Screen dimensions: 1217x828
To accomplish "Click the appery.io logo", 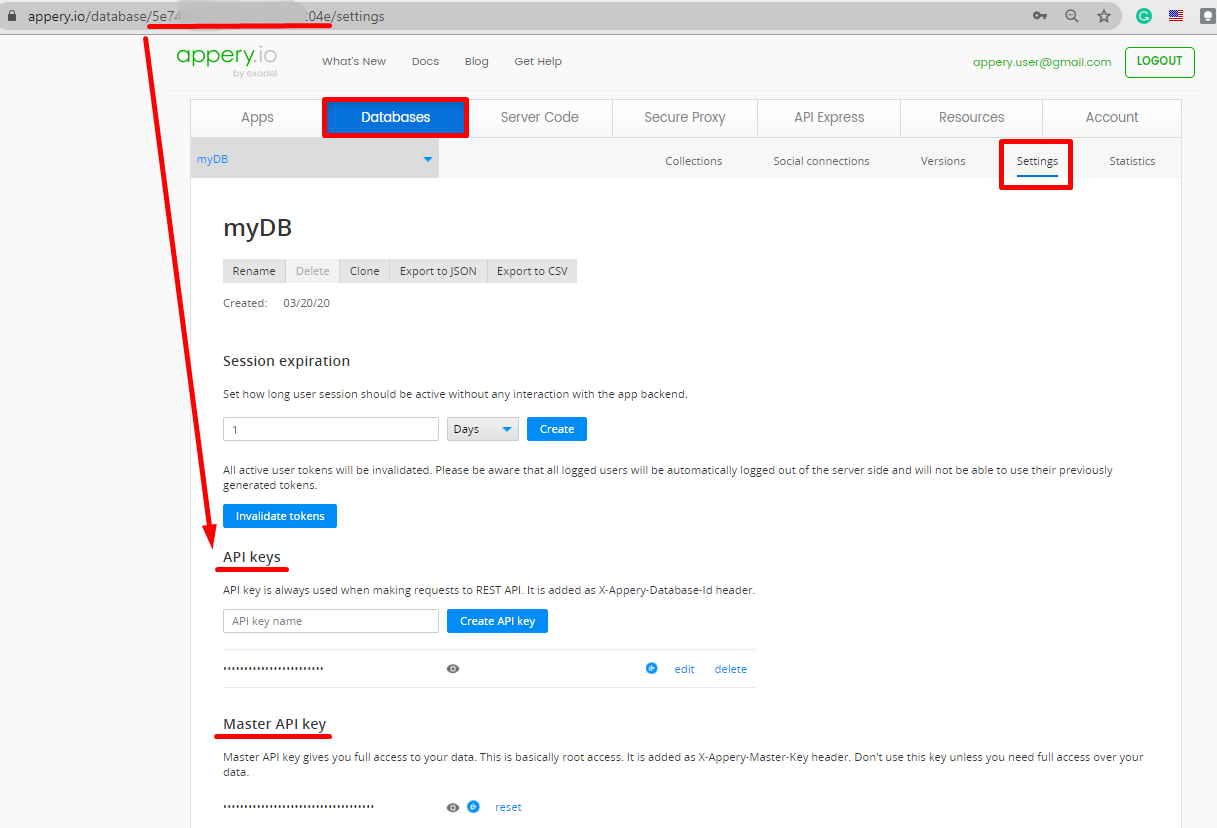I will pyautogui.click(x=227, y=60).
